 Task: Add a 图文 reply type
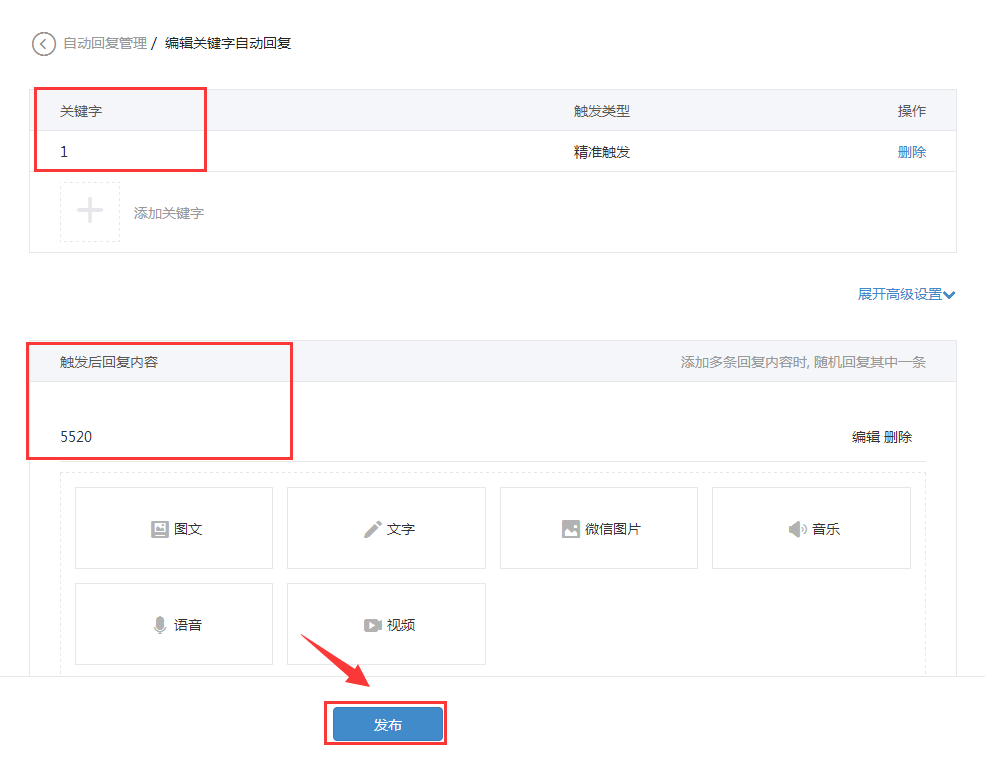click(174, 528)
